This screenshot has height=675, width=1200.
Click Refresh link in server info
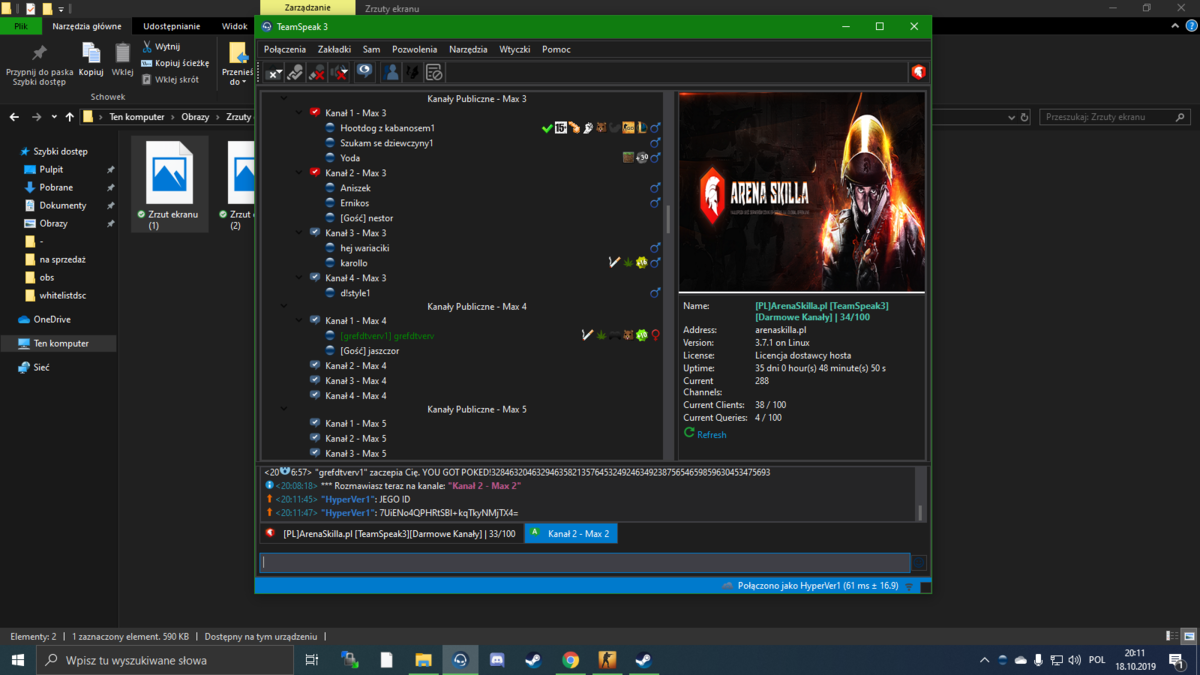pyautogui.click(x=711, y=435)
